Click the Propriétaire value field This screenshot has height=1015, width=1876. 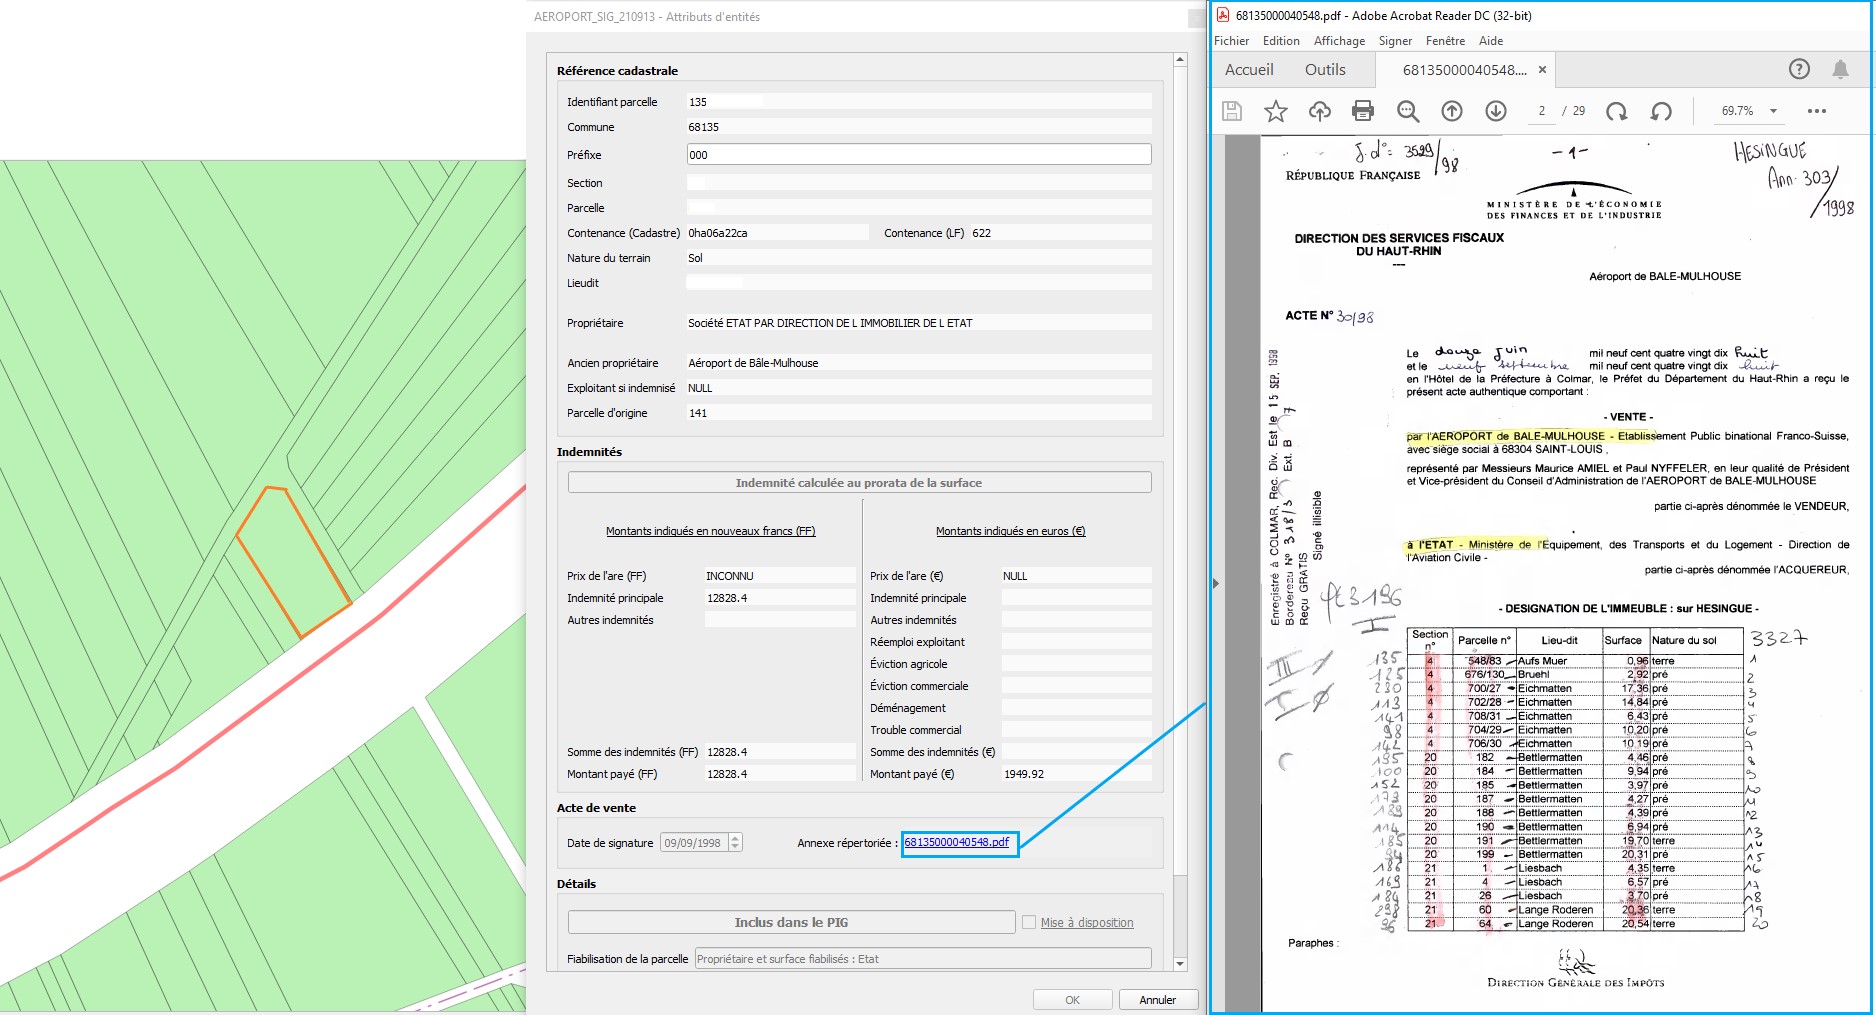coord(918,323)
